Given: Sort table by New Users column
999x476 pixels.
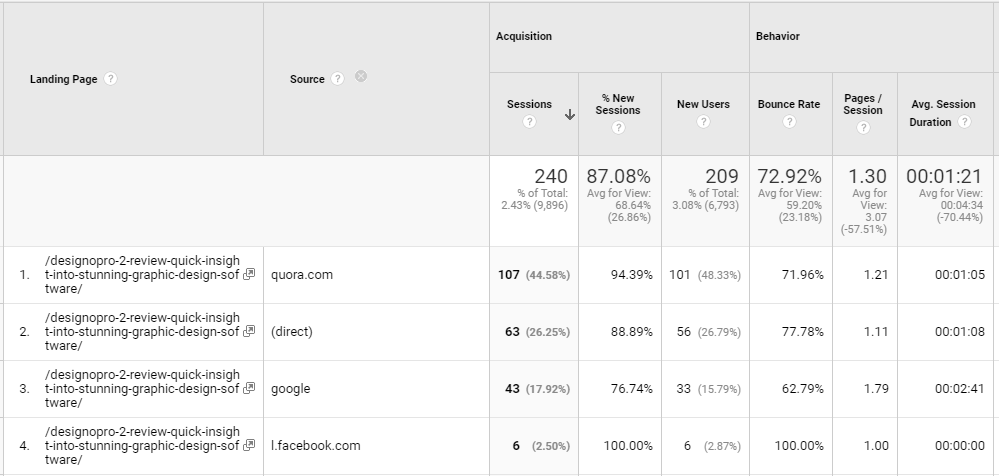Looking at the screenshot, I should tap(703, 104).
